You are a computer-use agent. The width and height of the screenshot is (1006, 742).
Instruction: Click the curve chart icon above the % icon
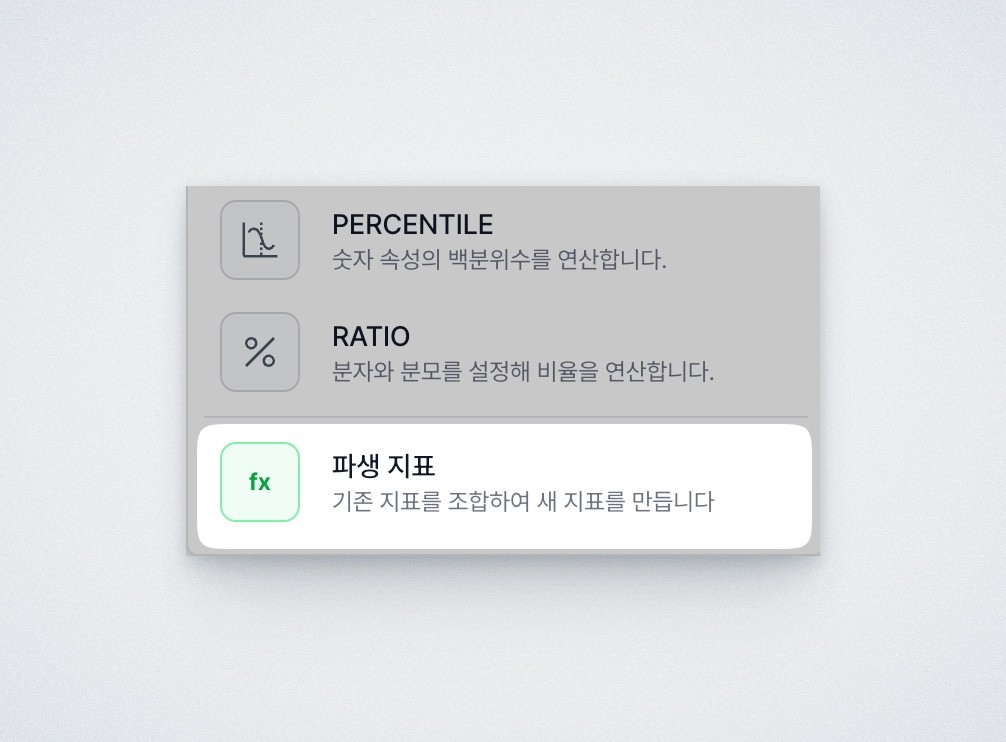click(259, 239)
